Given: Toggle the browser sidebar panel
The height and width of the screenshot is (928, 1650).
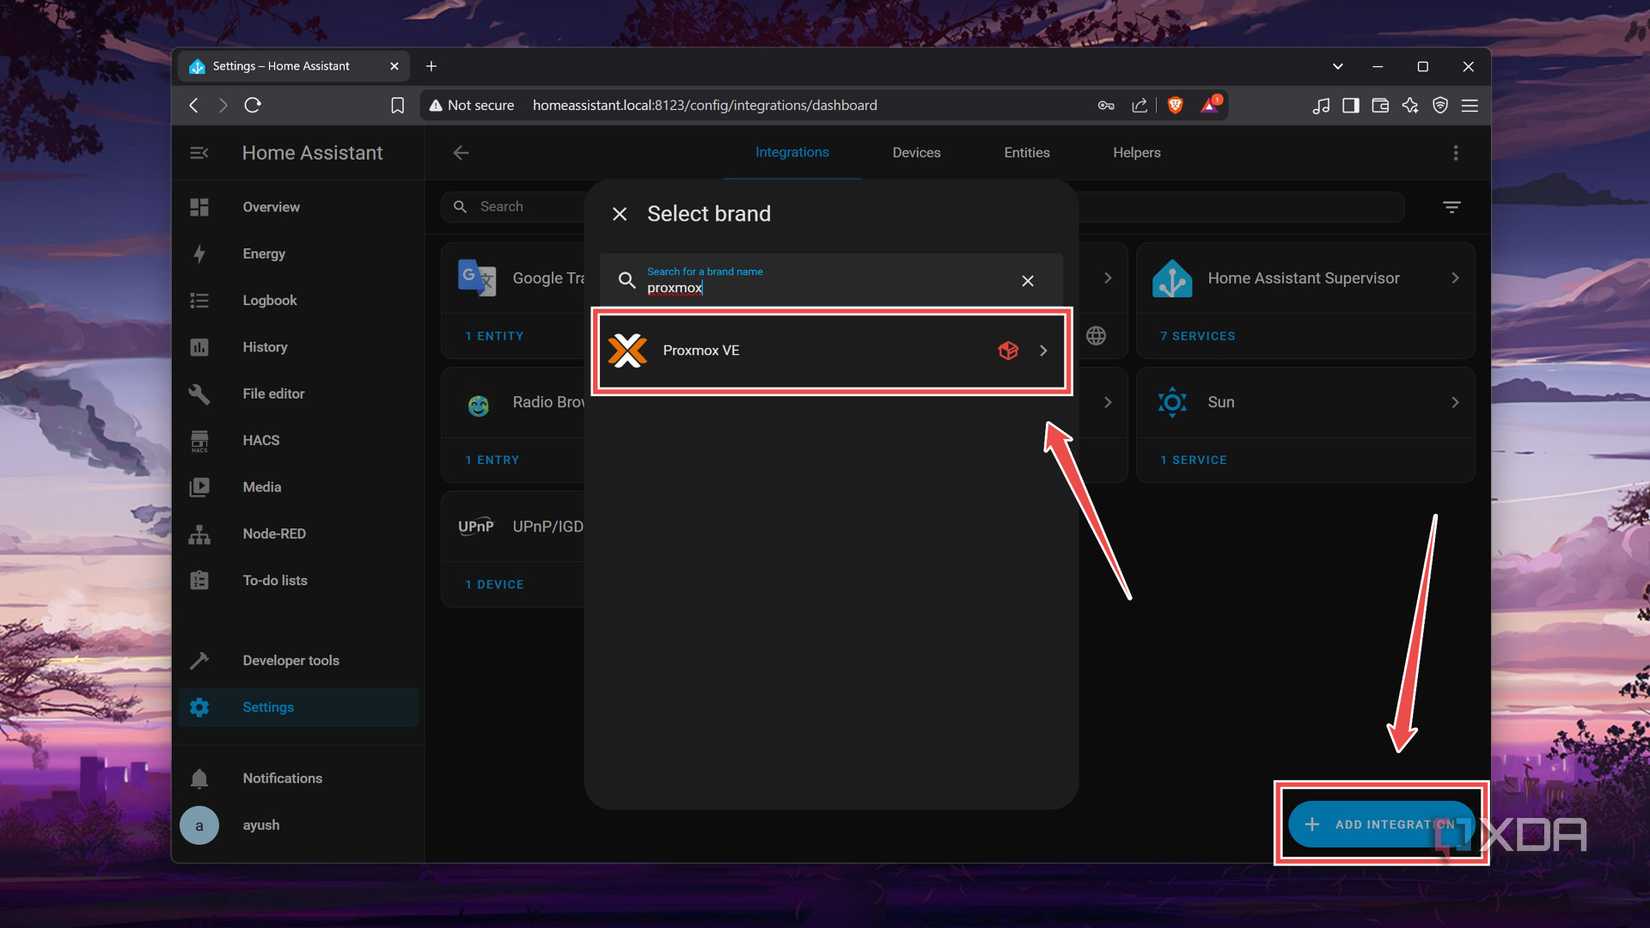Looking at the screenshot, I should 1350,105.
